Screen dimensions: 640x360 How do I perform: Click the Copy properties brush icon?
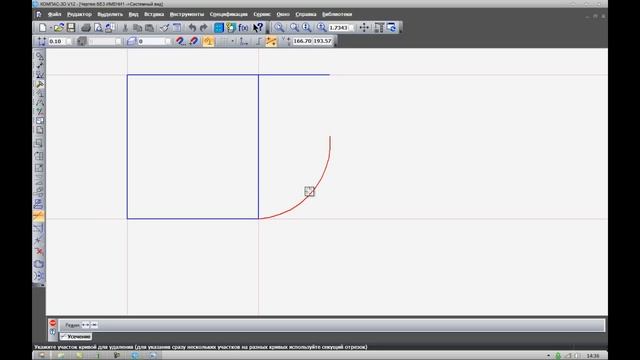click(164, 28)
